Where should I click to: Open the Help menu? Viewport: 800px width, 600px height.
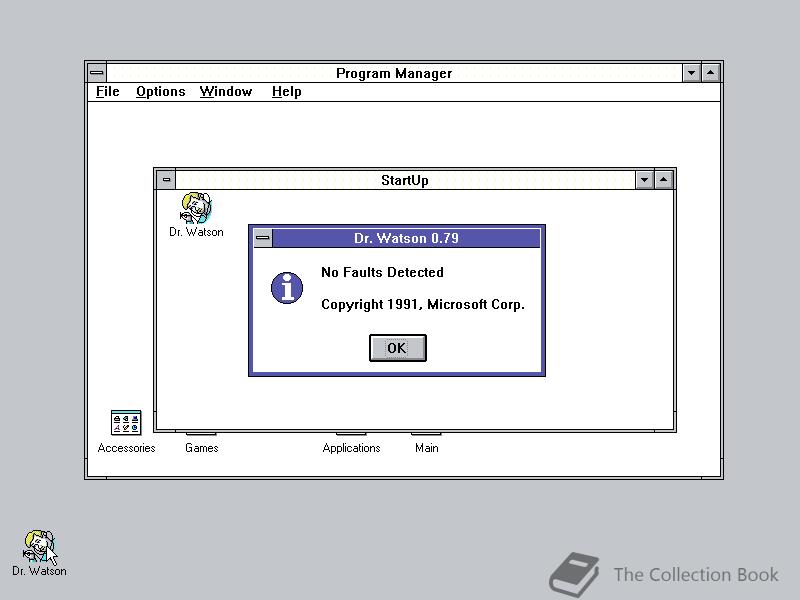pos(286,92)
